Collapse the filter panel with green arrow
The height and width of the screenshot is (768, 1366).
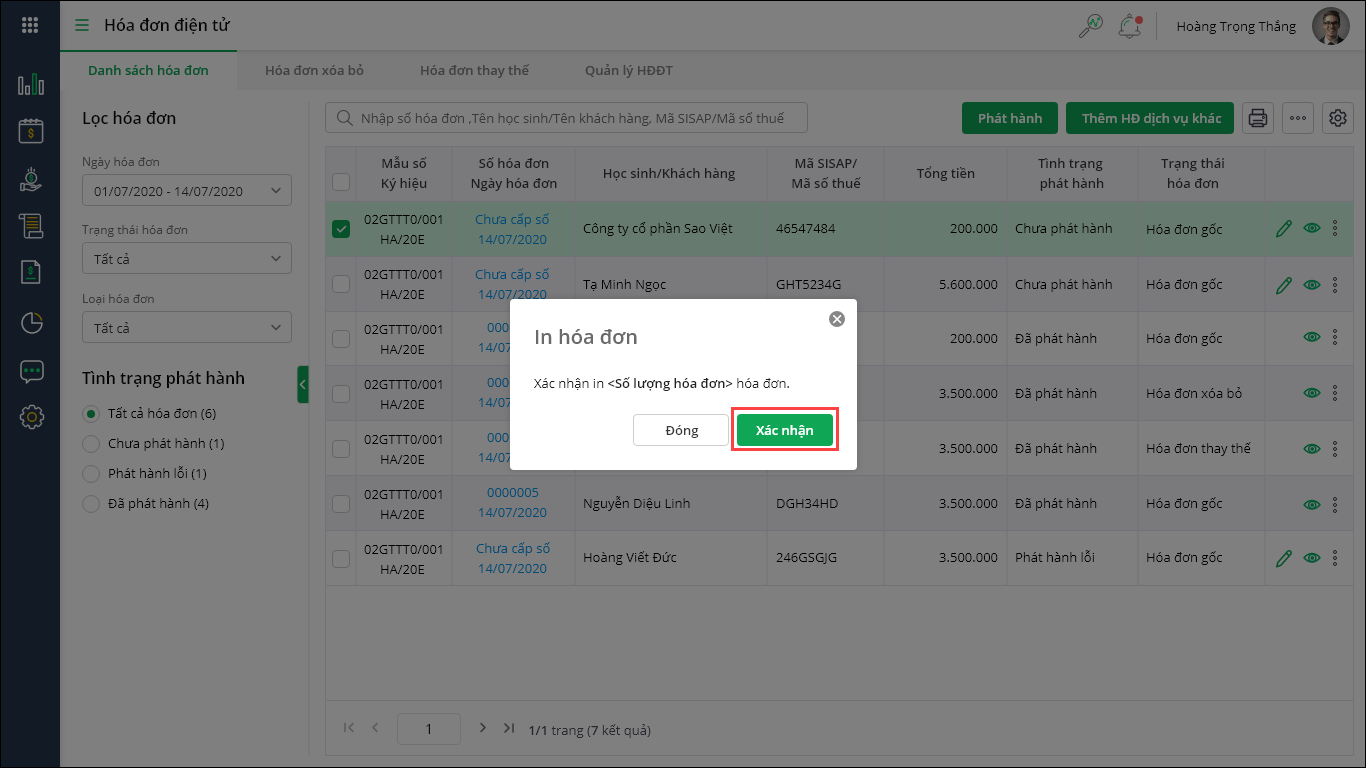pyautogui.click(x=303, y=385)
